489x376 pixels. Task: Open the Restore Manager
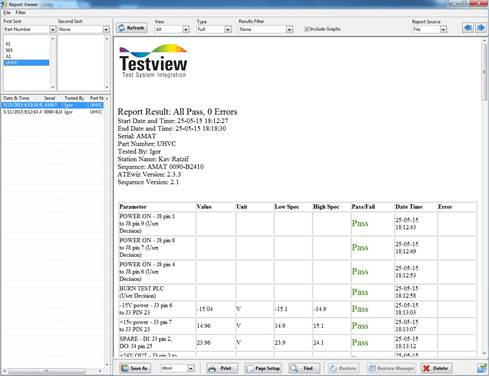click(392, 368)
